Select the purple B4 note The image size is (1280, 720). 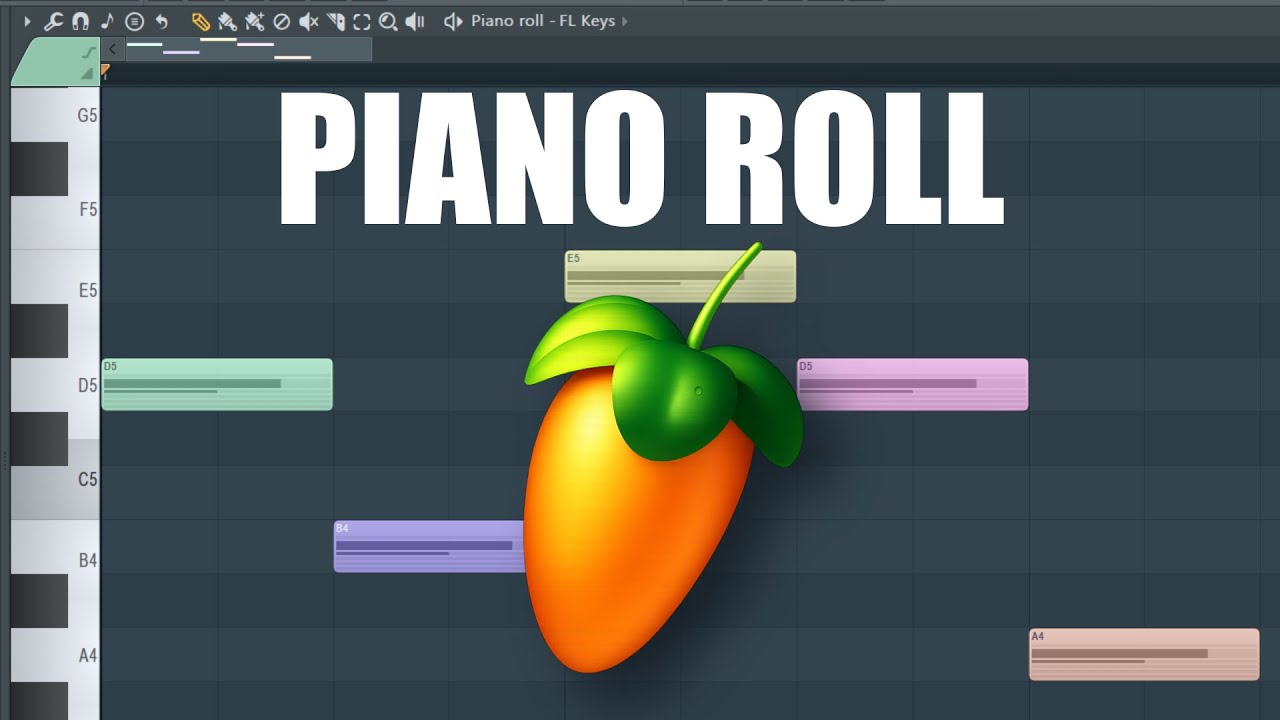pyautogui.click(x=430, y=546)
